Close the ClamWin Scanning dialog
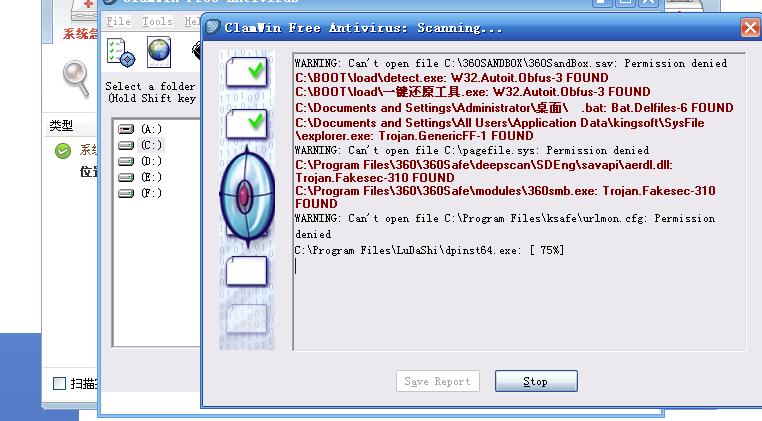The width and height of the screenshot is (762, 421). click(x=750, y=27)
